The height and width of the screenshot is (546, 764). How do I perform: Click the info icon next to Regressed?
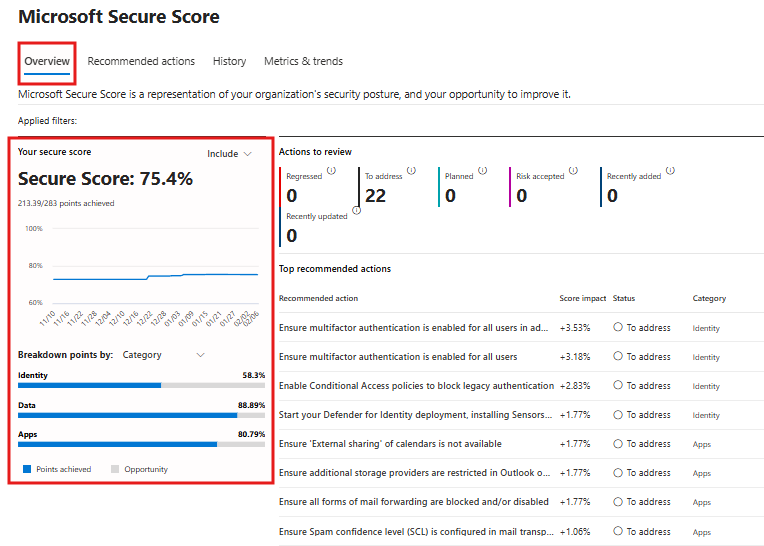[x=331, y=170]
